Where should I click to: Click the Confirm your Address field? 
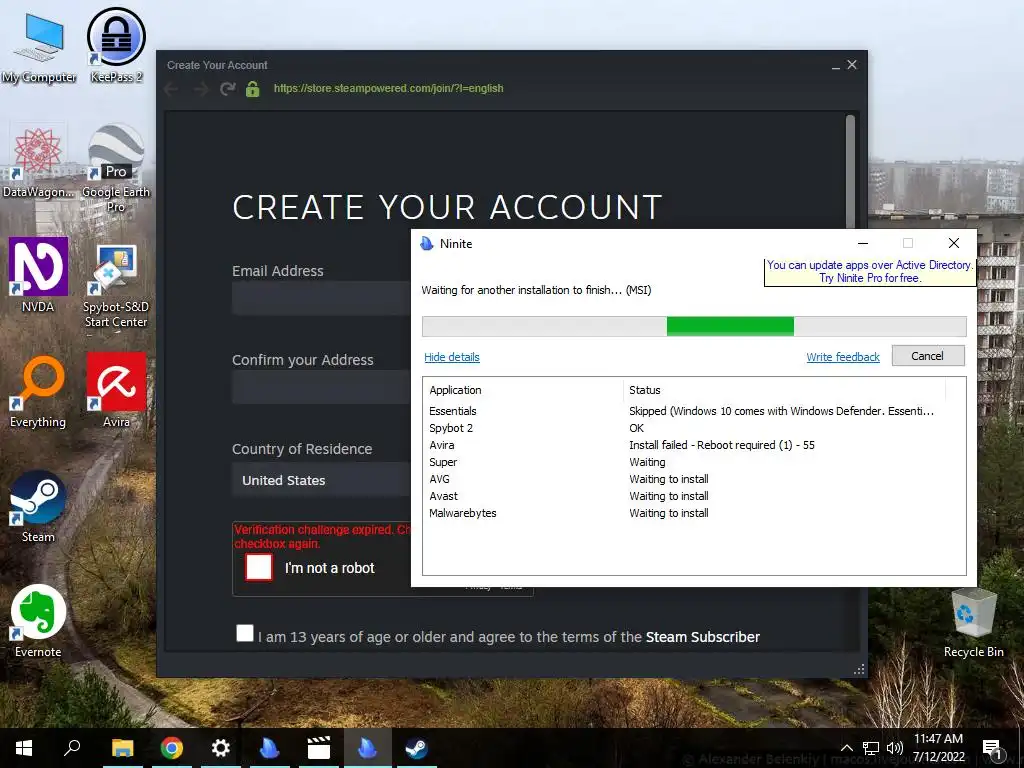click(x=322, y=387)
